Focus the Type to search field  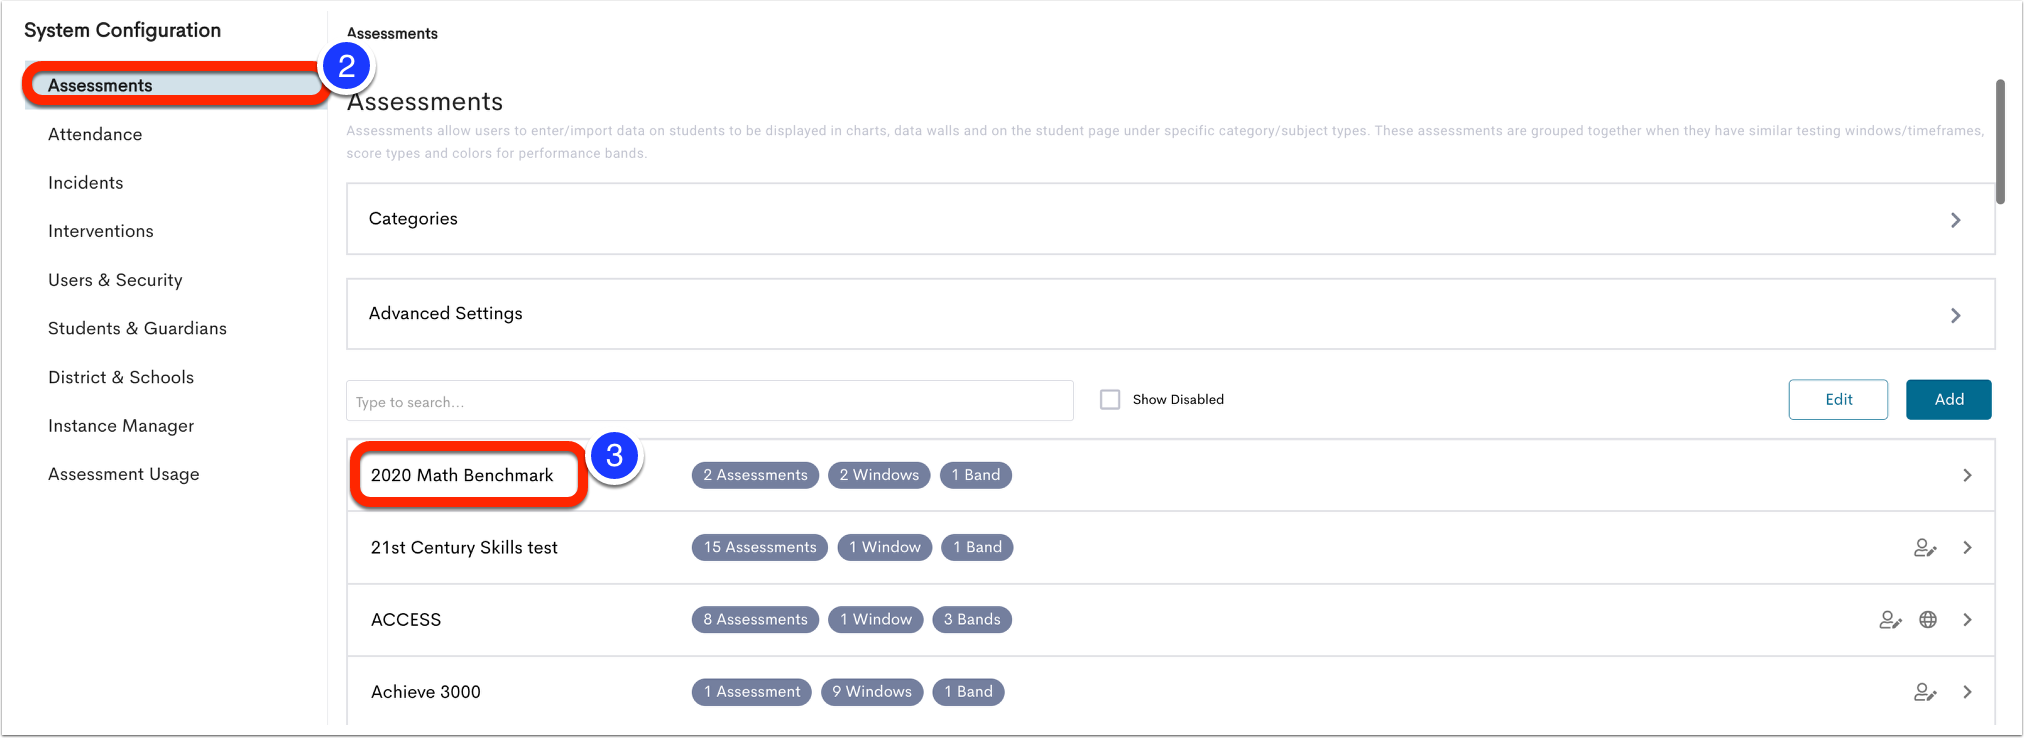coord(710,401)
